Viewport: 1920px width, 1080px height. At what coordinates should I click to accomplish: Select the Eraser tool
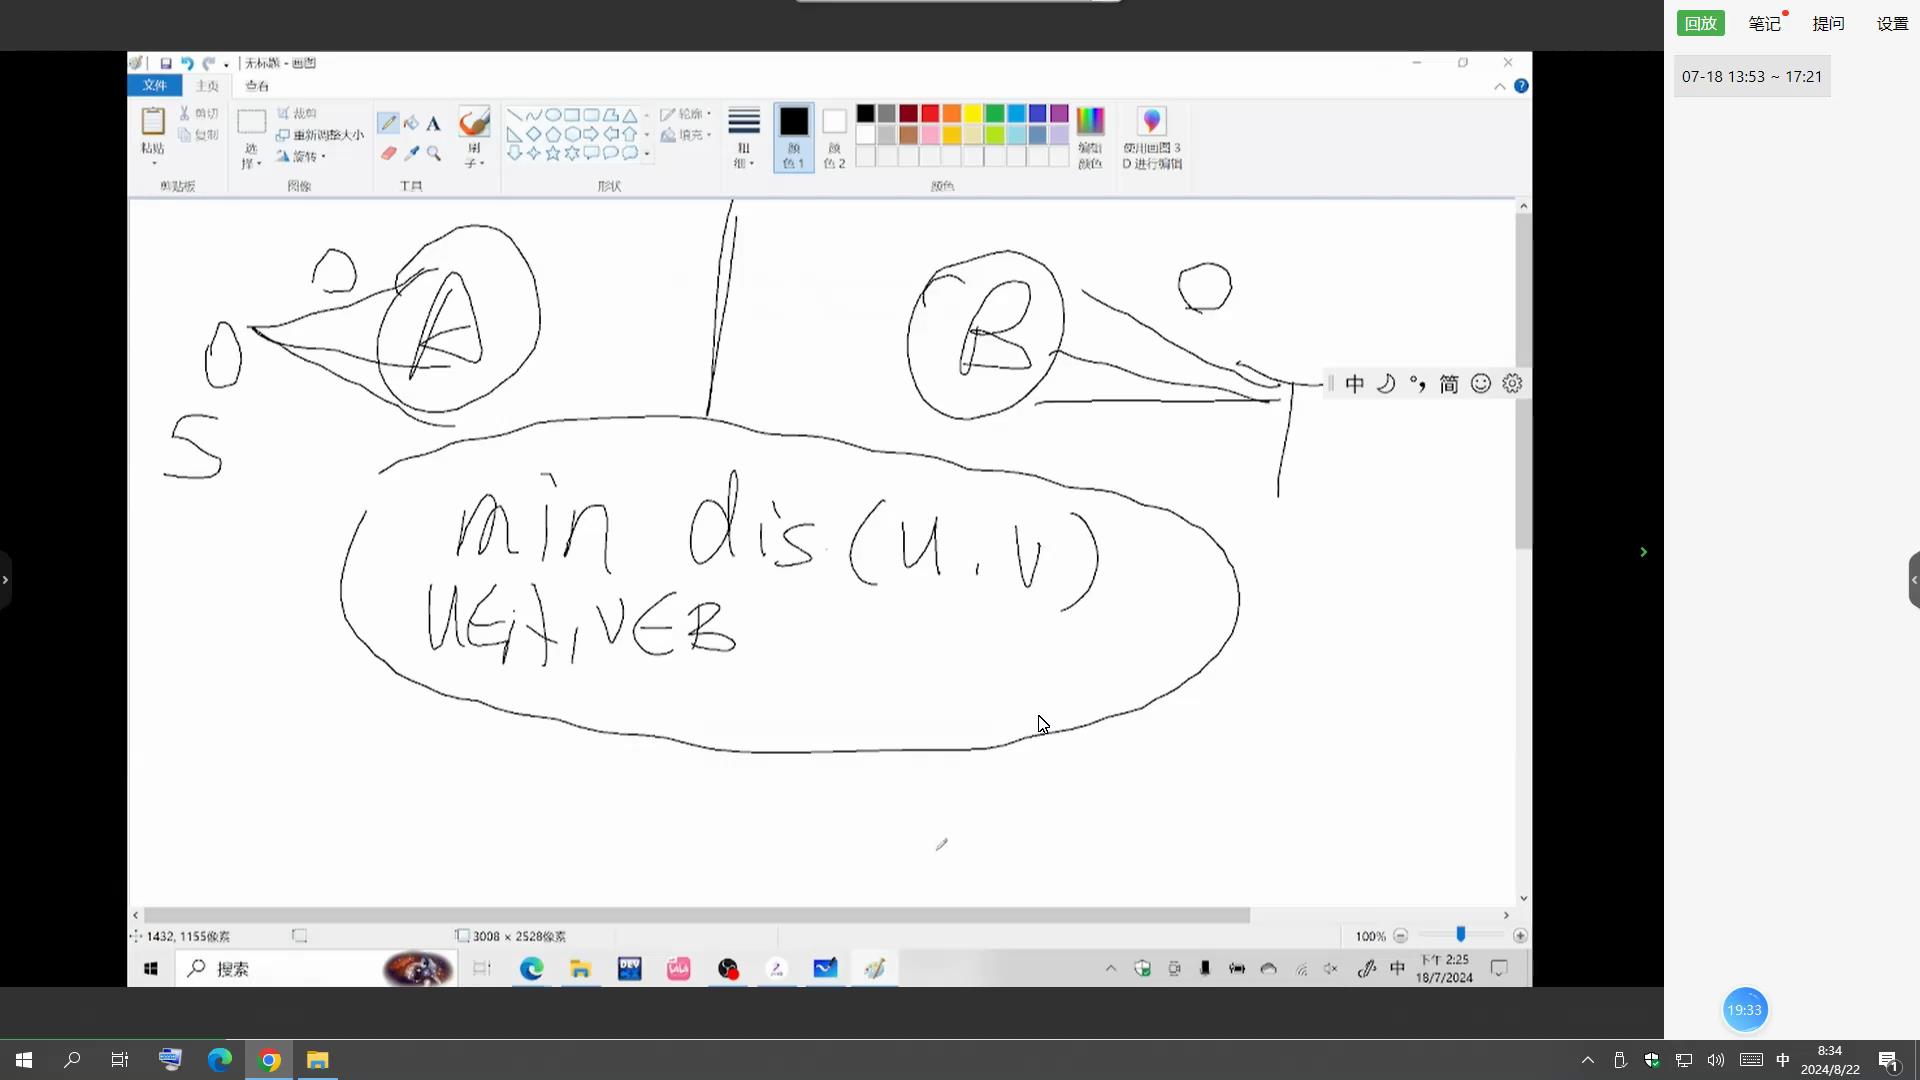point(388,153)
